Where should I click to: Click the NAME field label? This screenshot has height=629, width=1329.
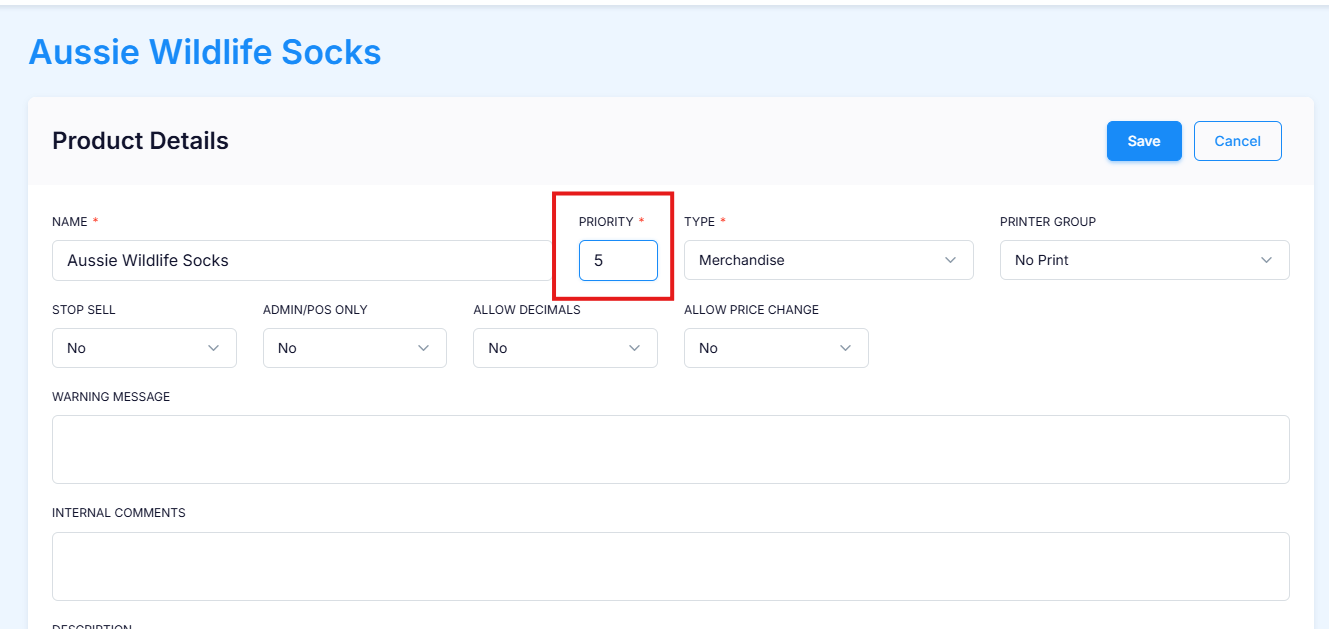[x=69, y=222]
